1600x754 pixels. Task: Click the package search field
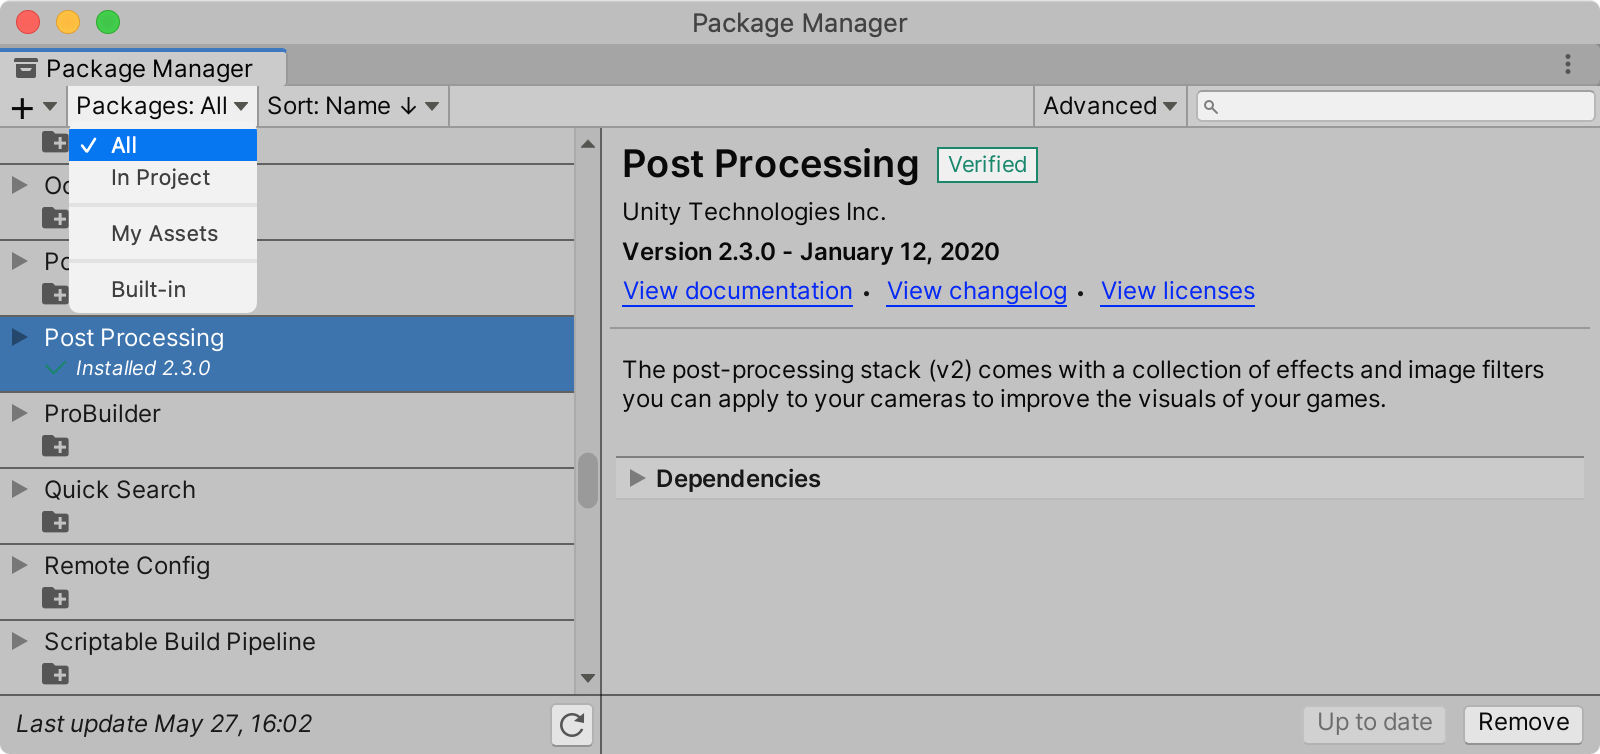(1395, 106)
